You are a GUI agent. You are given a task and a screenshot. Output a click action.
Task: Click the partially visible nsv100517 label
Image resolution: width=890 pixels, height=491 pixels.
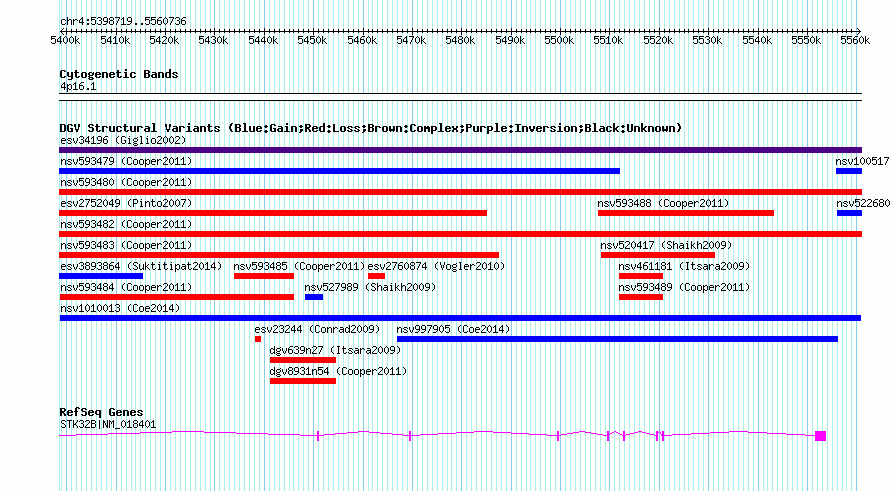(x=862, y=161)
